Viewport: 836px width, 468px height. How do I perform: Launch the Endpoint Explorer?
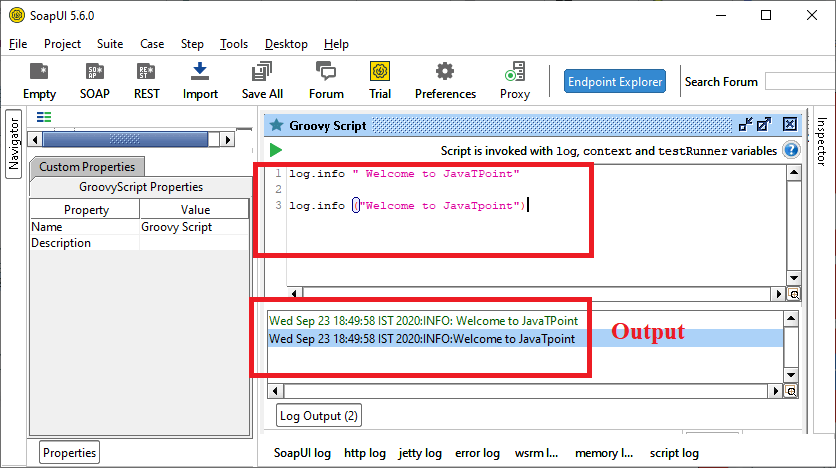coord(615,82)
